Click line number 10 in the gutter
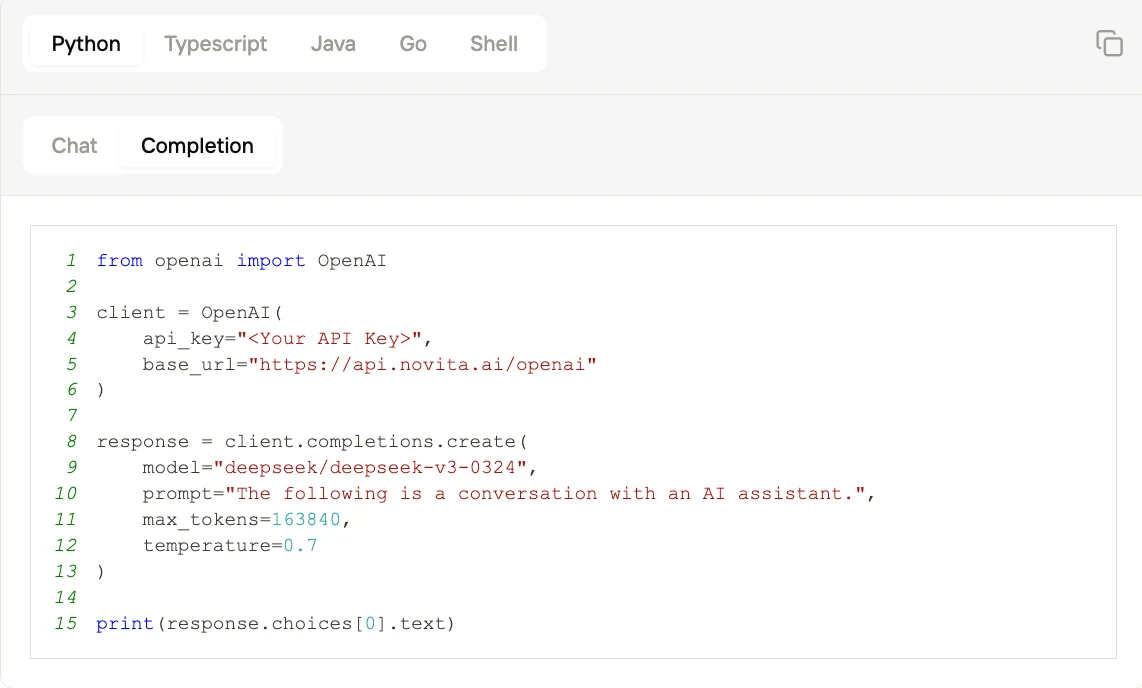1142x688 pixels. [66, 494]
